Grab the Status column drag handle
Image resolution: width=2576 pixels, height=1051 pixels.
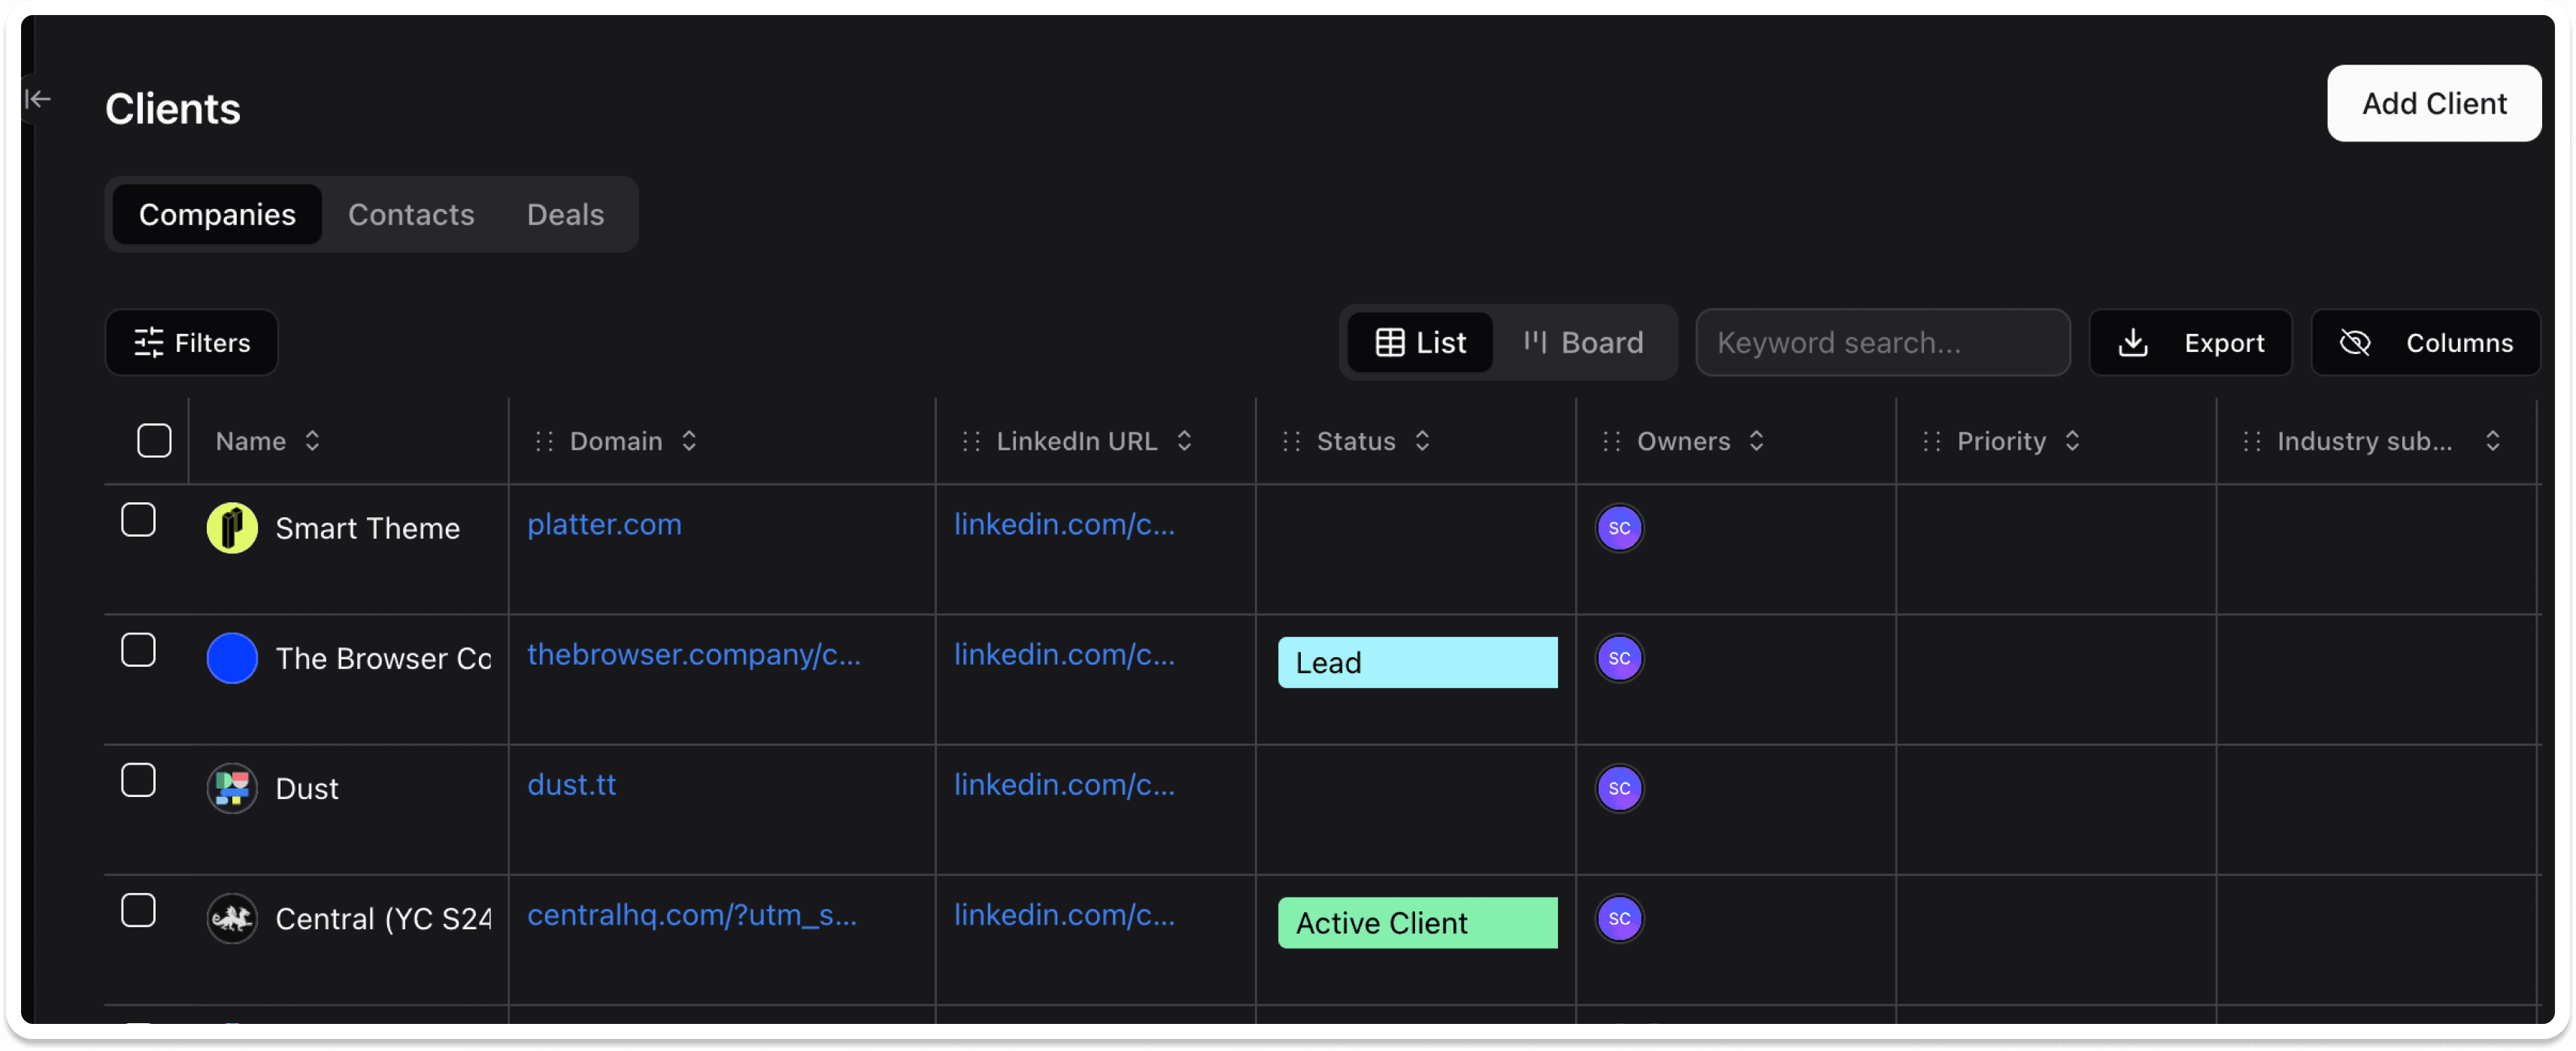(x=1292, y=442)
